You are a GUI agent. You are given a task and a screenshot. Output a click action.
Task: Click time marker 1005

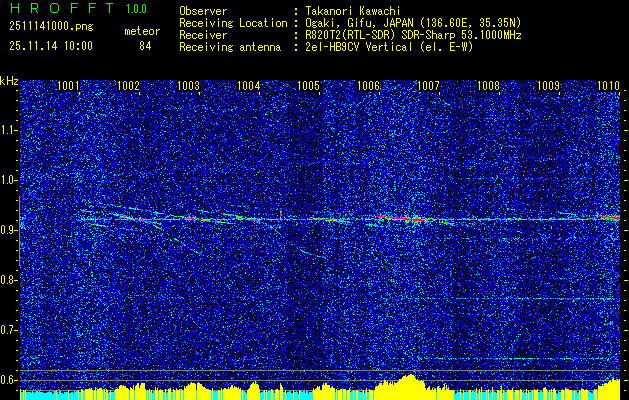(308, 85)
